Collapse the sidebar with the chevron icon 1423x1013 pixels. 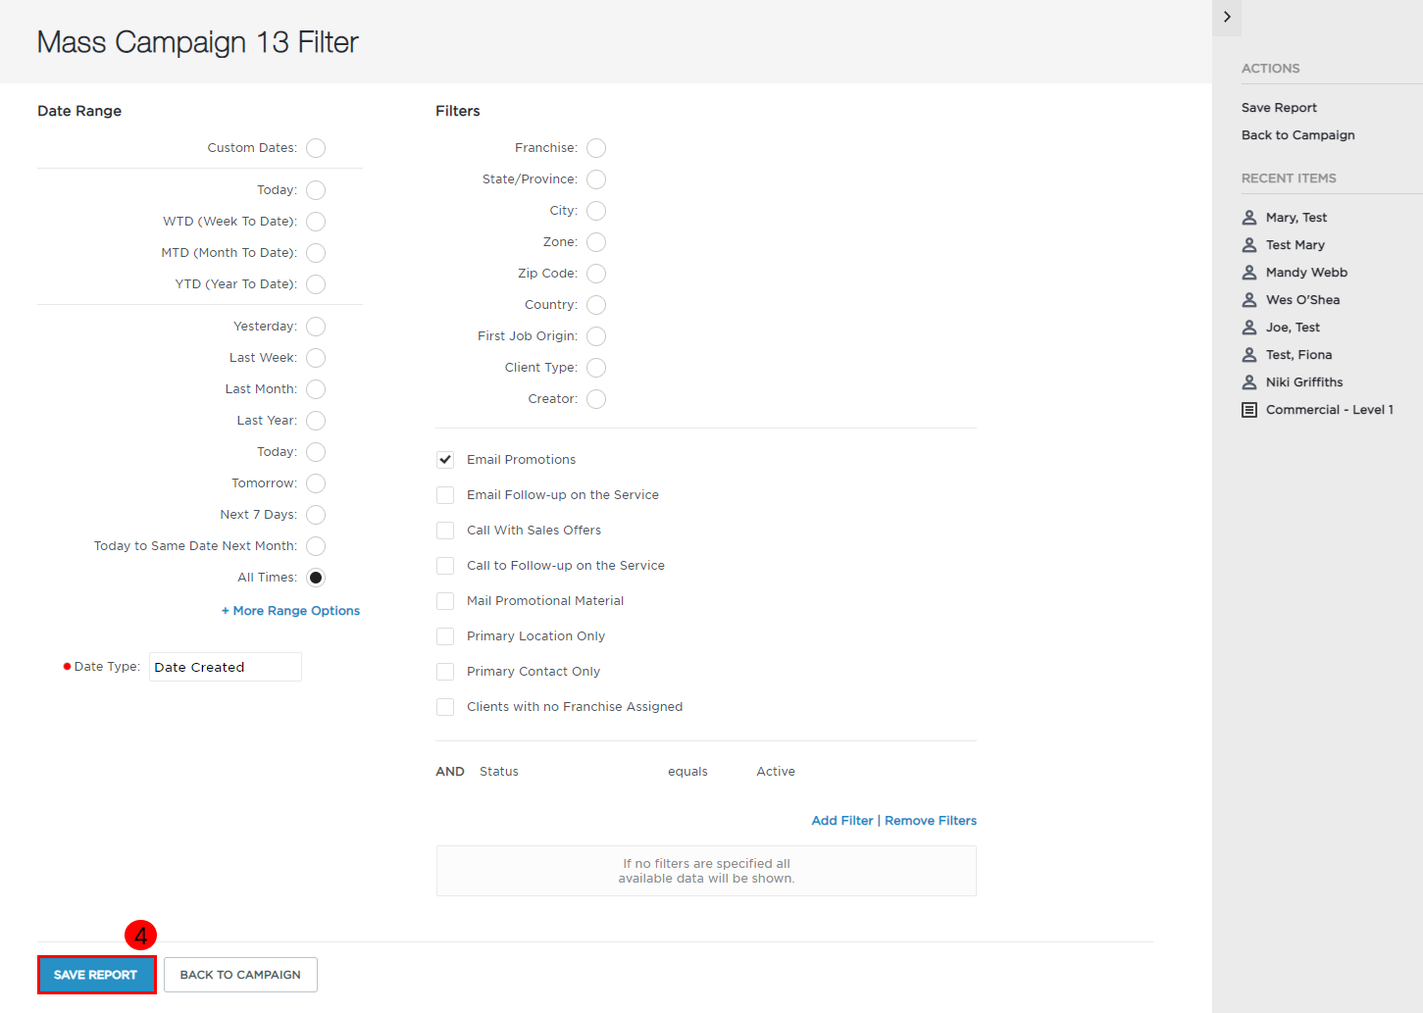click(x=1227, y=17)
